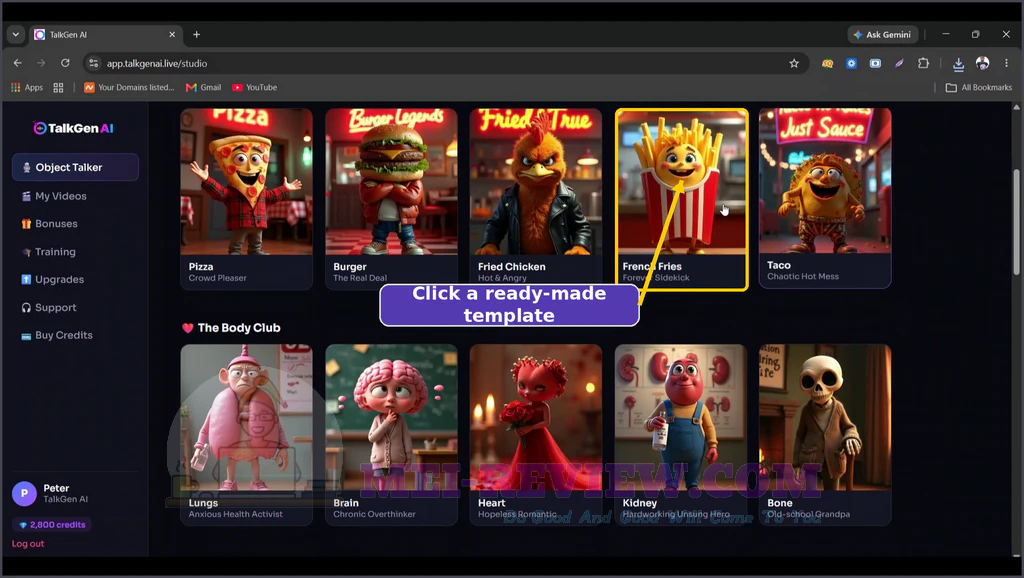Open the Chrome three-dot menu
The width and height of the screenshot is (1024, 578).
click(1006, 63)
